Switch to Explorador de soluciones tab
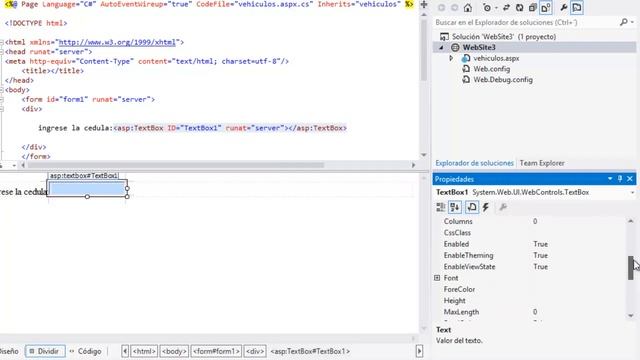This screenshot has height=360, width=640. tap(474, 163)
